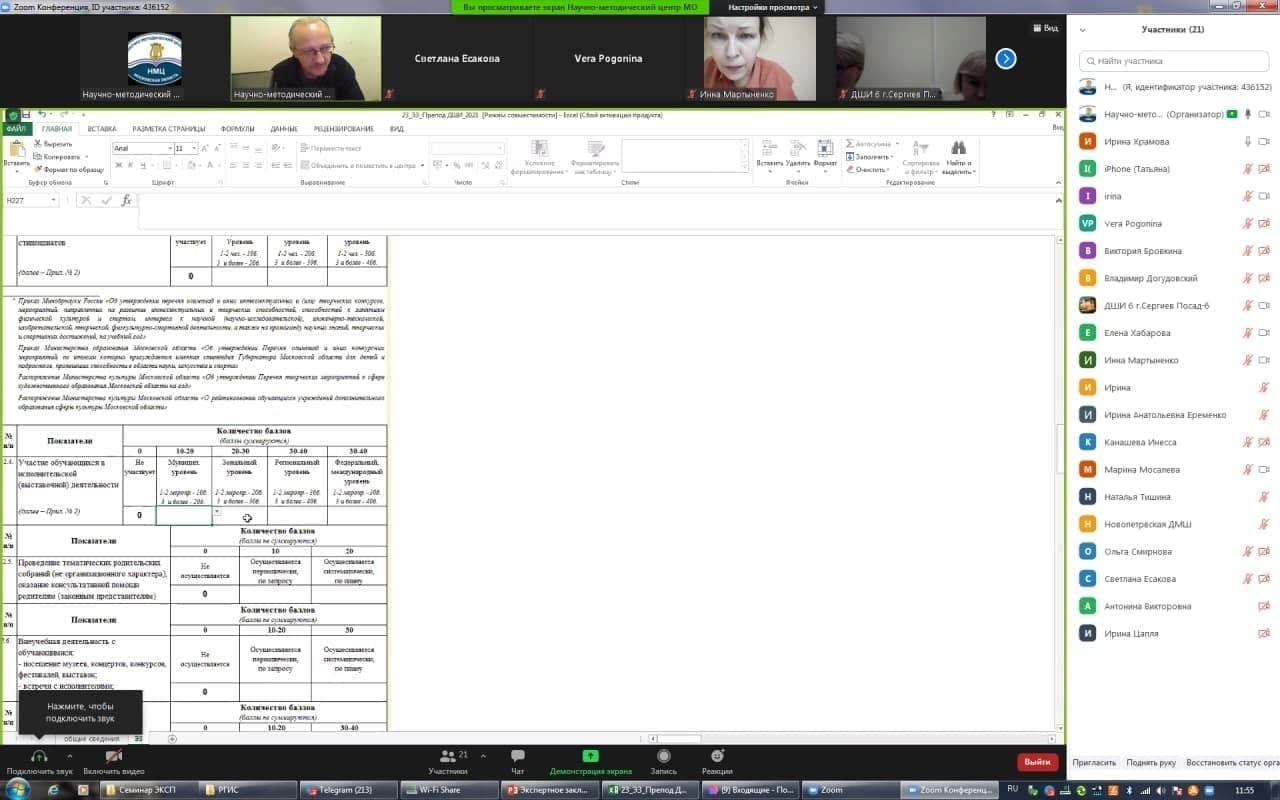Open Telegram (213) in the taskbar
This screenshot has width=1280, height=800.
346,790
